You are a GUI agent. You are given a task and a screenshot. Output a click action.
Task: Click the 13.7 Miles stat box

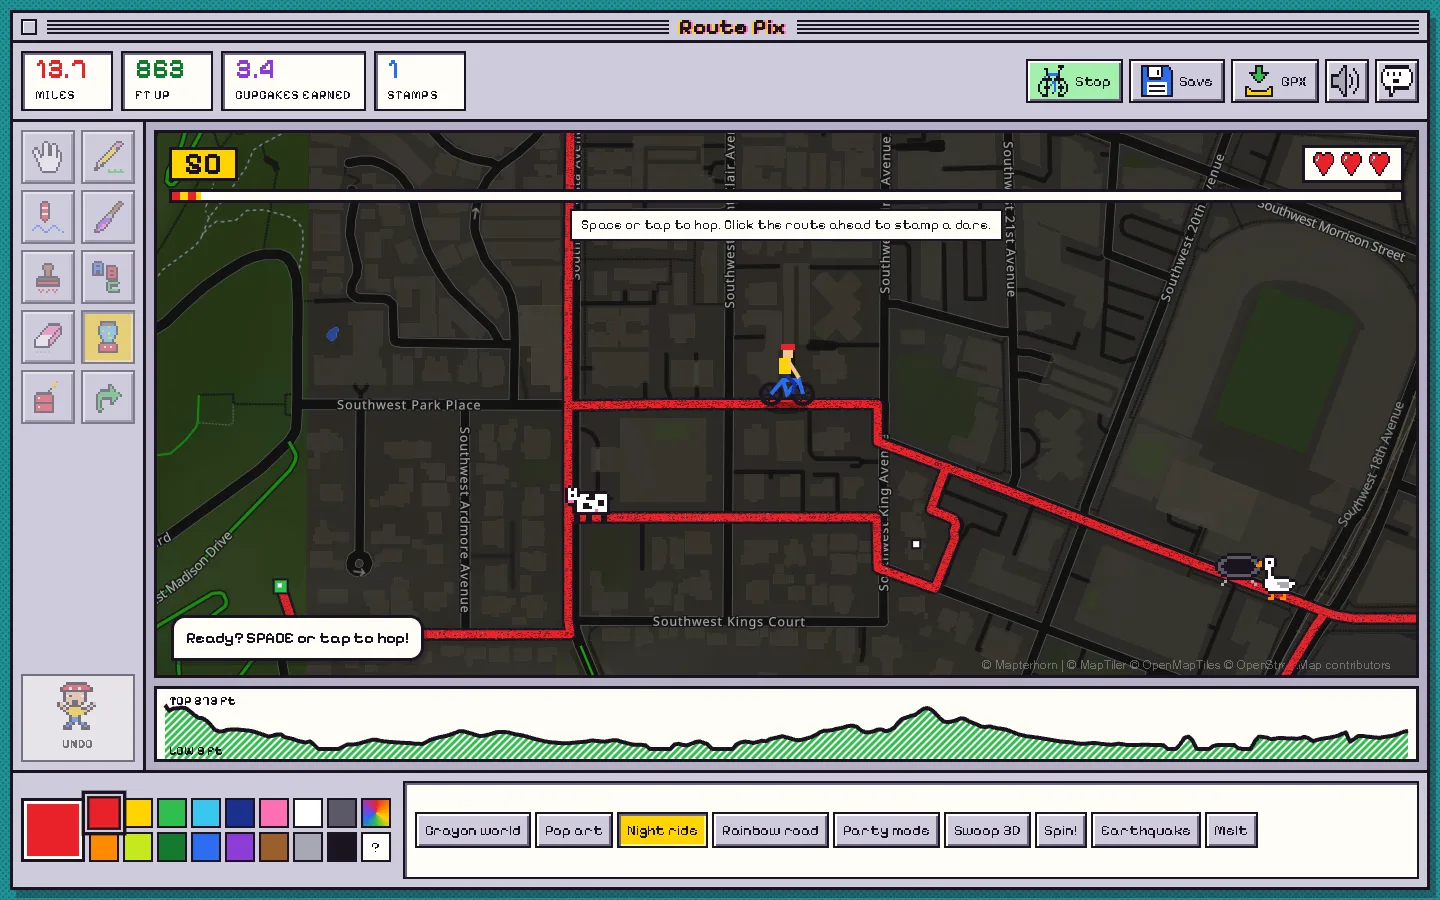[x=67, y=81]
